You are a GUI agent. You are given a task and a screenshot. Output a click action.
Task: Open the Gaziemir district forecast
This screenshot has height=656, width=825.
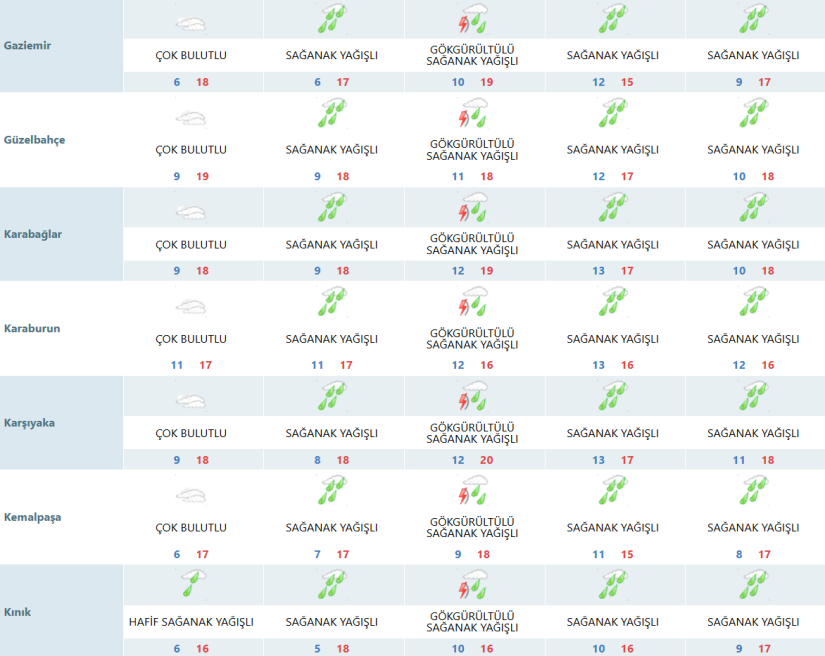(x=29, y=46)
